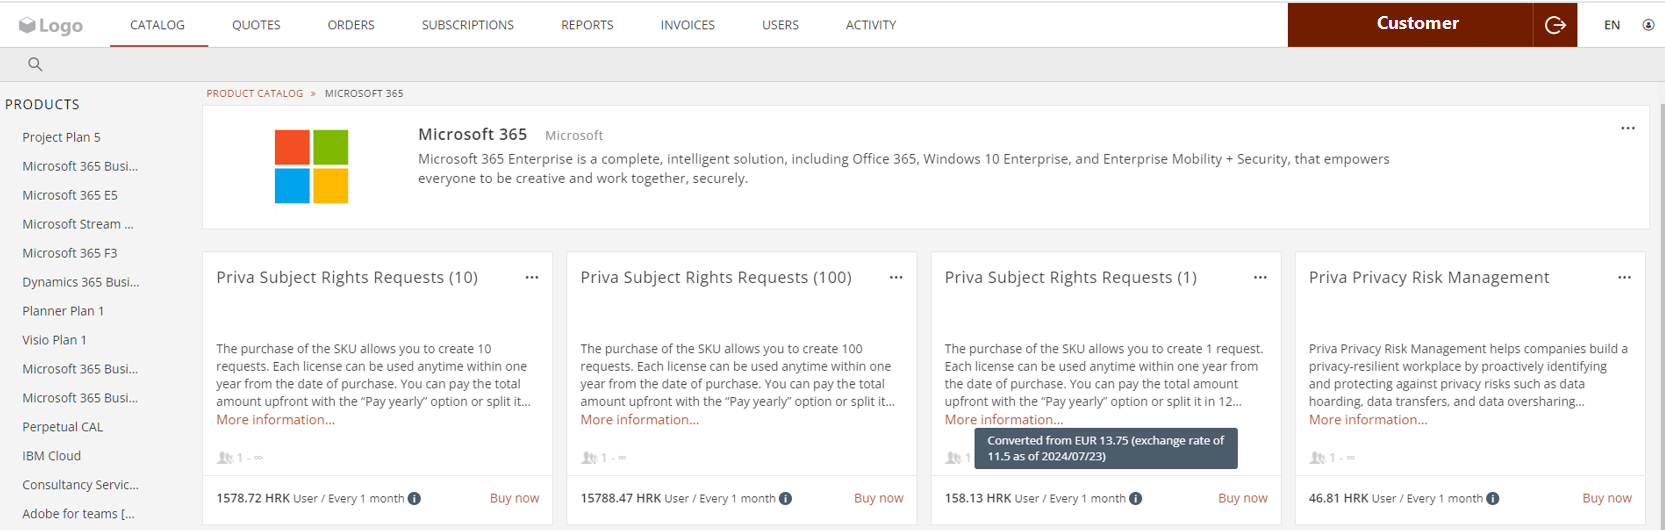
Task: Open ellipsis menu on Priva Privacy Risk Management
Action: (x=1624, y=277)
